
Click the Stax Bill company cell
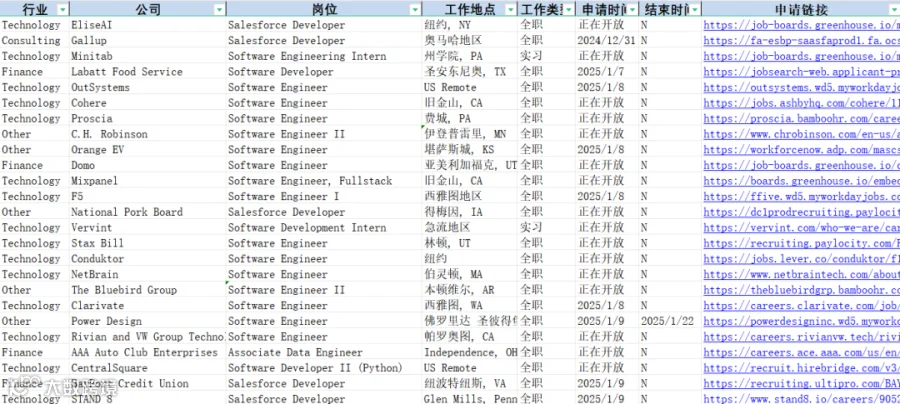(148, 243)
